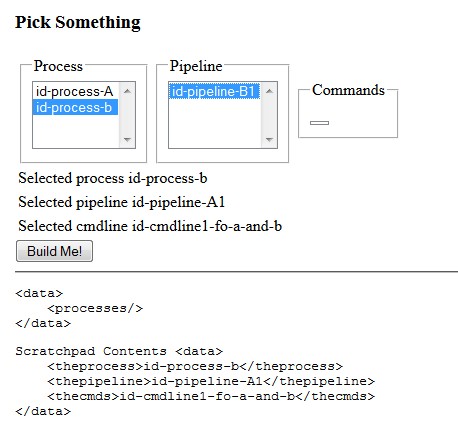Click the Pipeline list scroll-down arrow
Image resolution: width=458 pixels, height=432 pixels.
coord(269,140)
